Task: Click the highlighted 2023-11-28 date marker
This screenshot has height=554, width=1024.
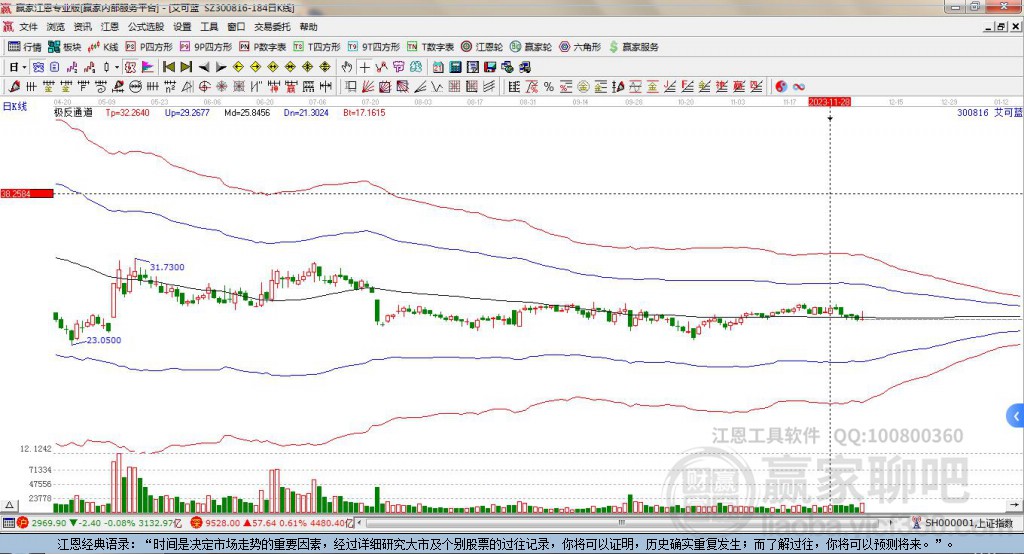Action: [x=829, y=102]
